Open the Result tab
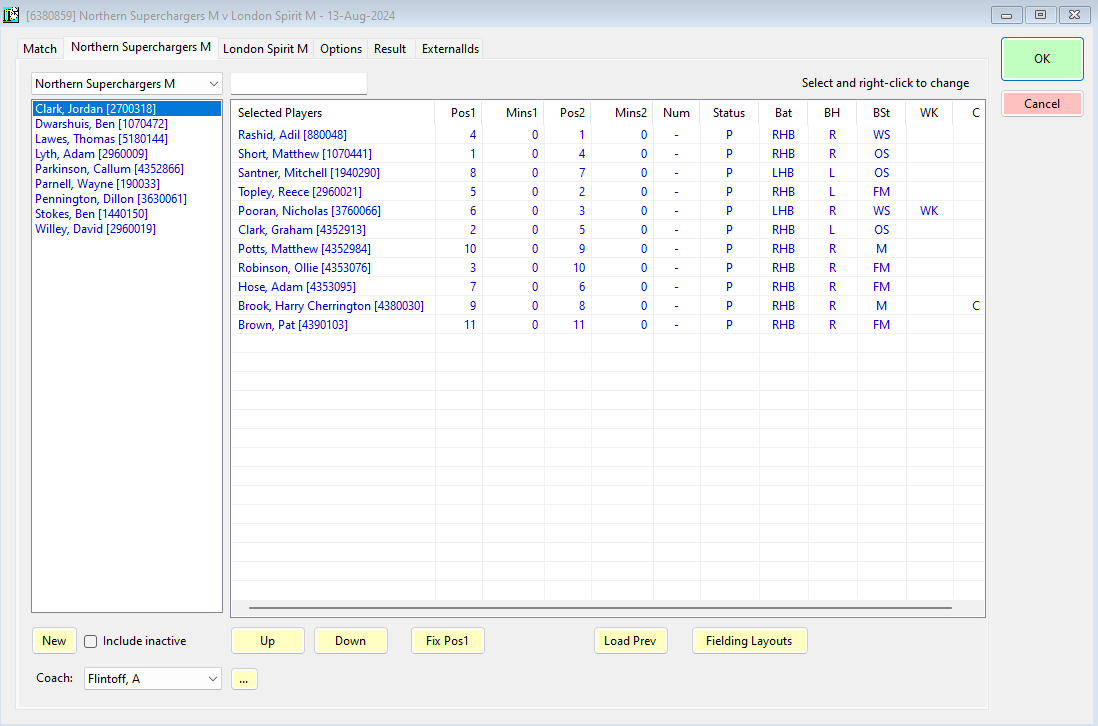This screenshot has width=1098, height=726. 390,49
